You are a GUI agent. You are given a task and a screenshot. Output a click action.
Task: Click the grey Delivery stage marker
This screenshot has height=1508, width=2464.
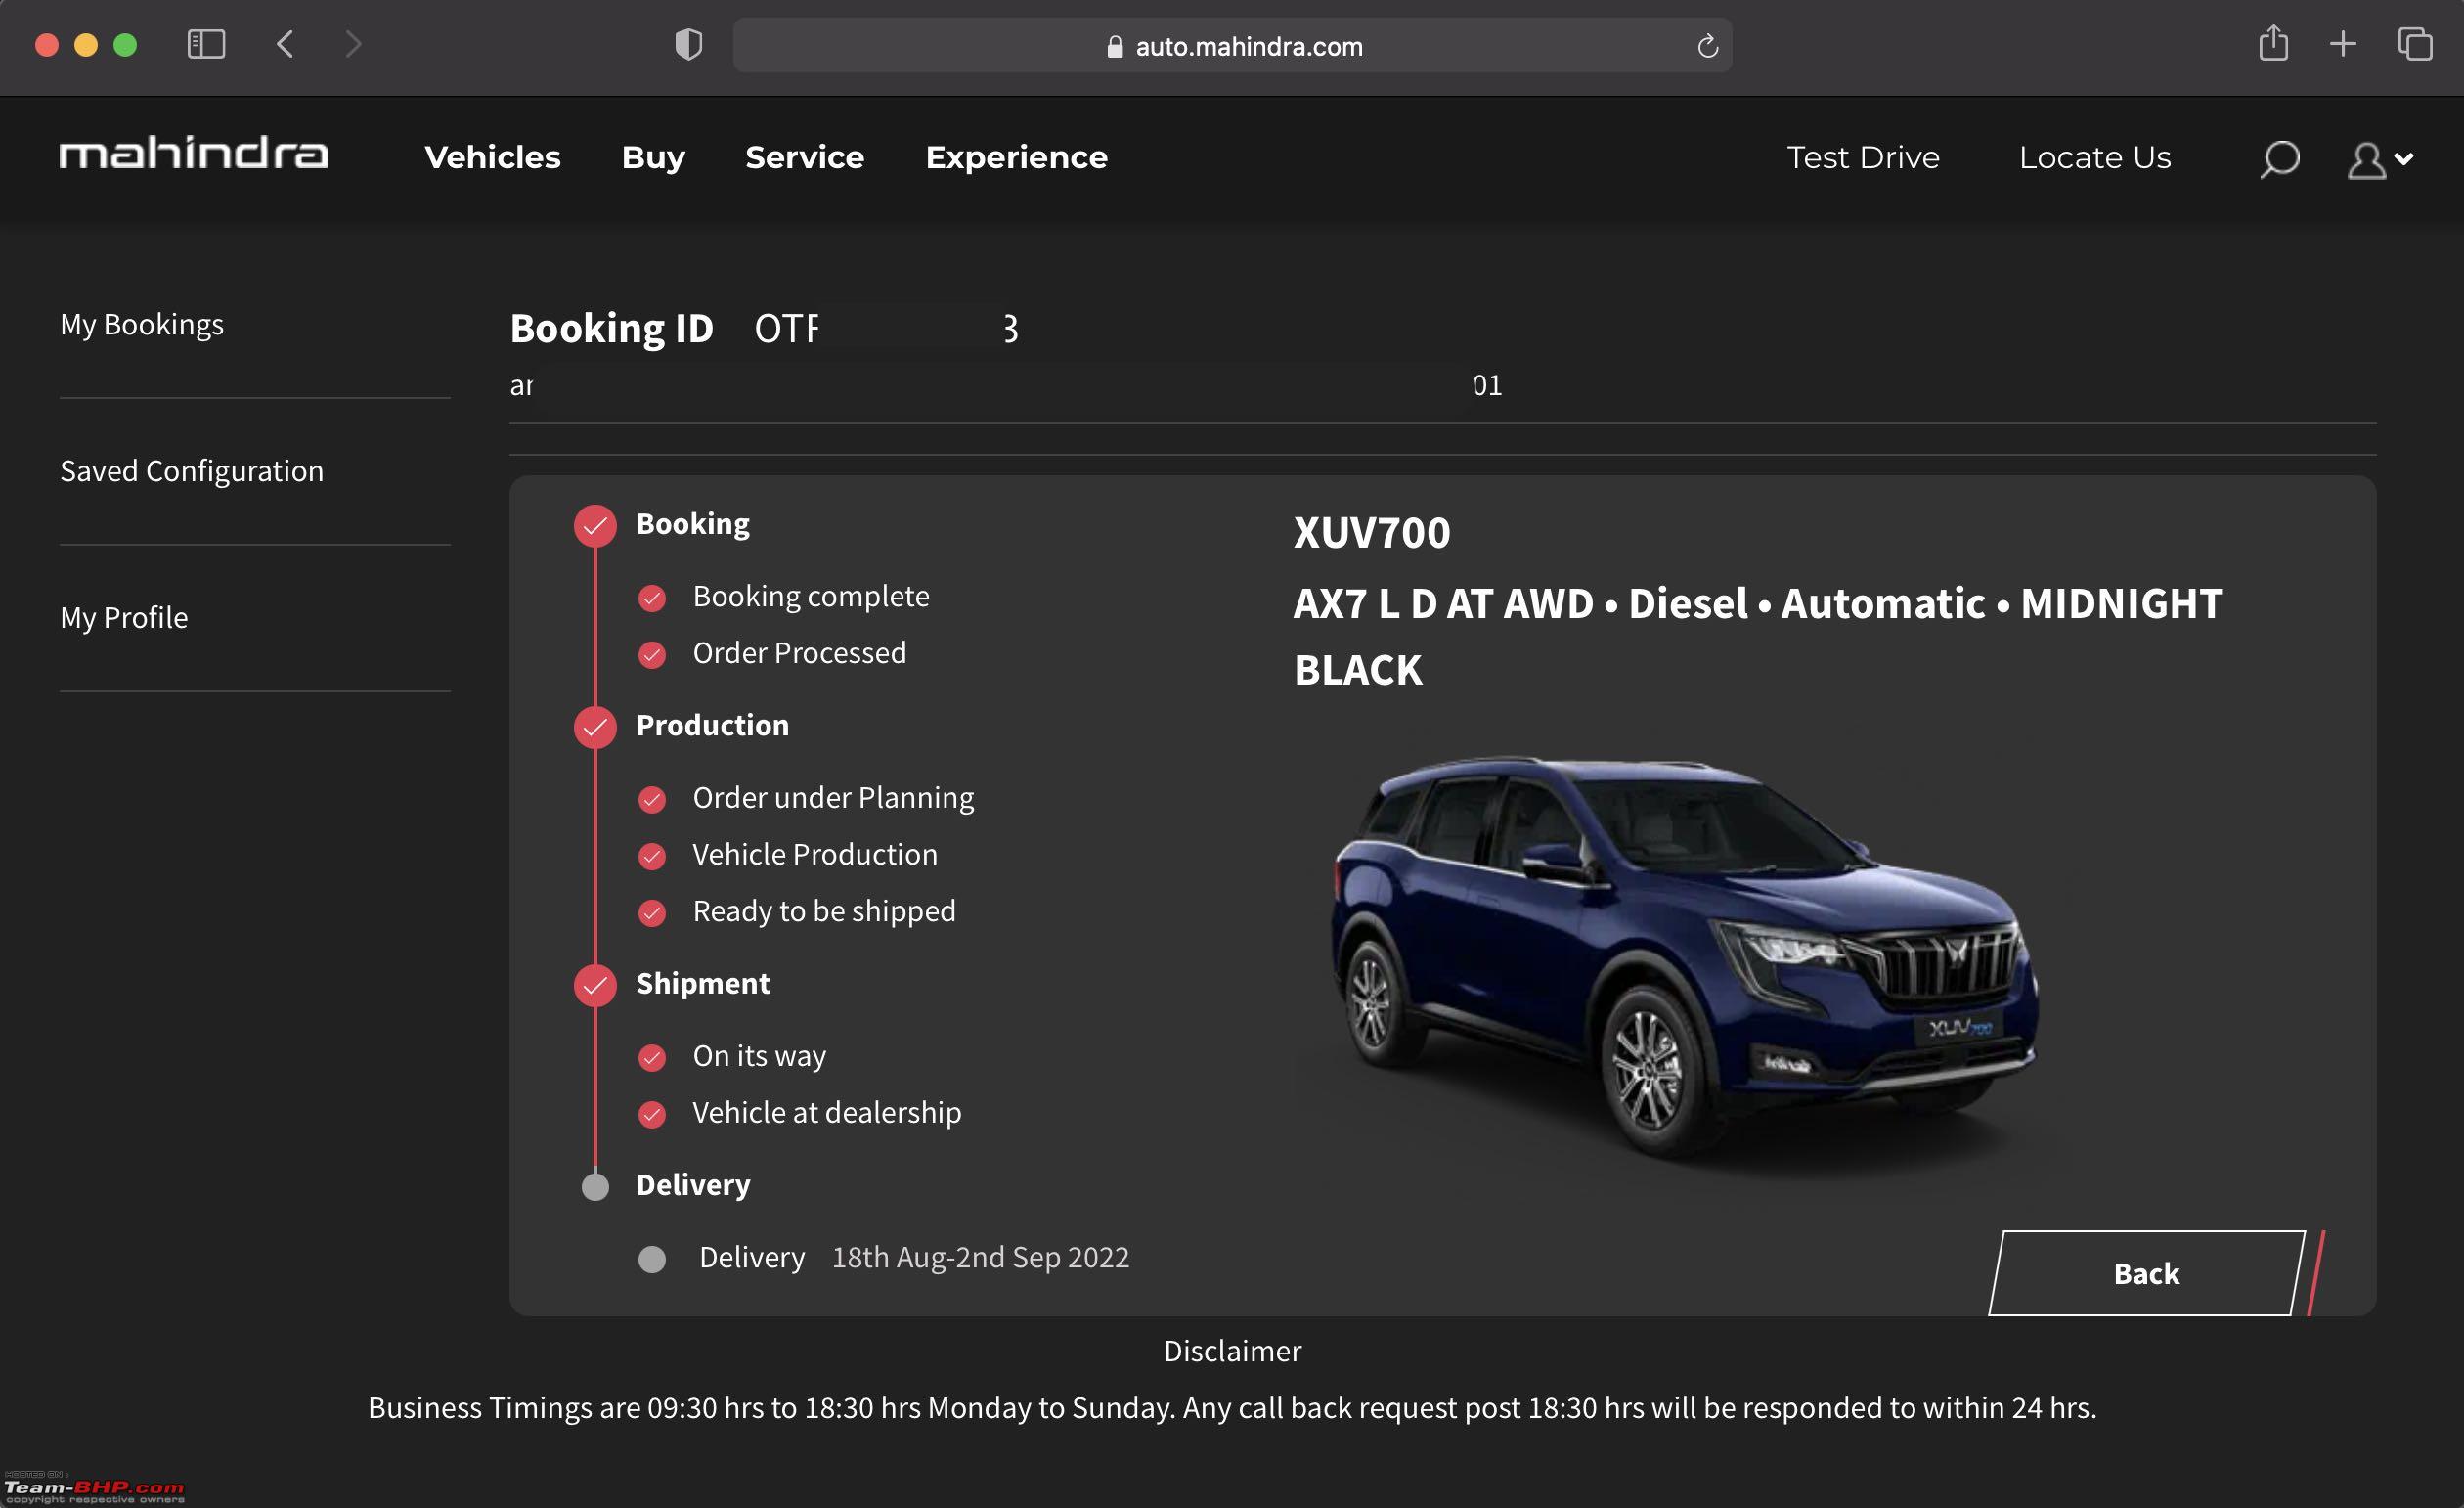(x=595, y=1186)
